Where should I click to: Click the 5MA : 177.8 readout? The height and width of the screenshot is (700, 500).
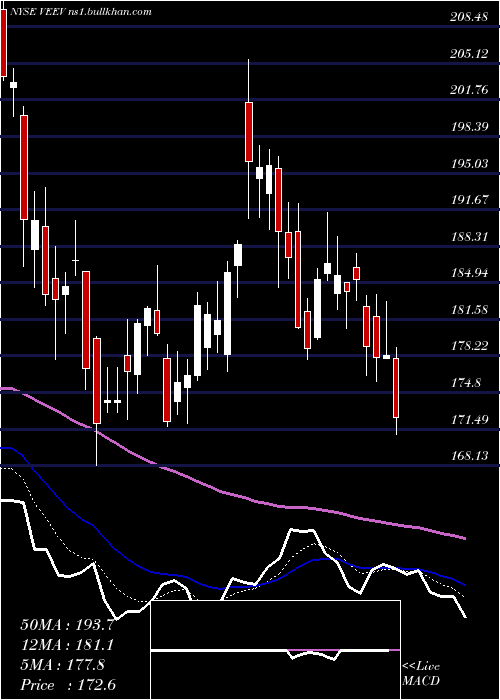[62, 665]
